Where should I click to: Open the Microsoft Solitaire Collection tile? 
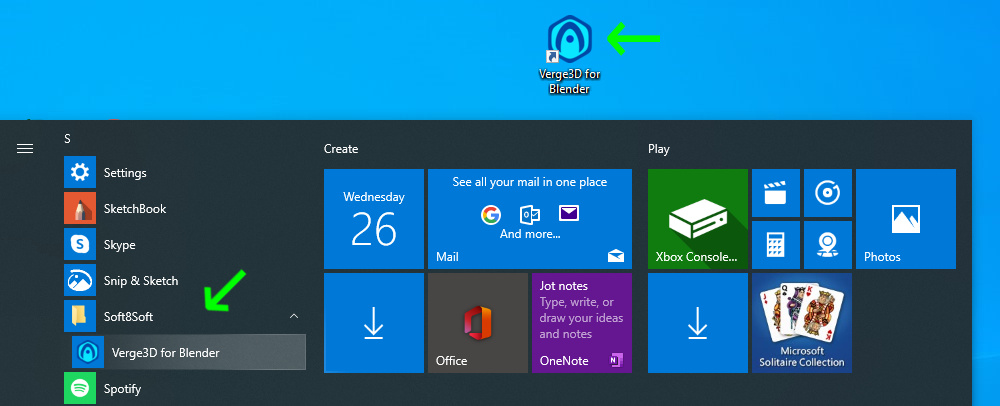click(802, 323)
